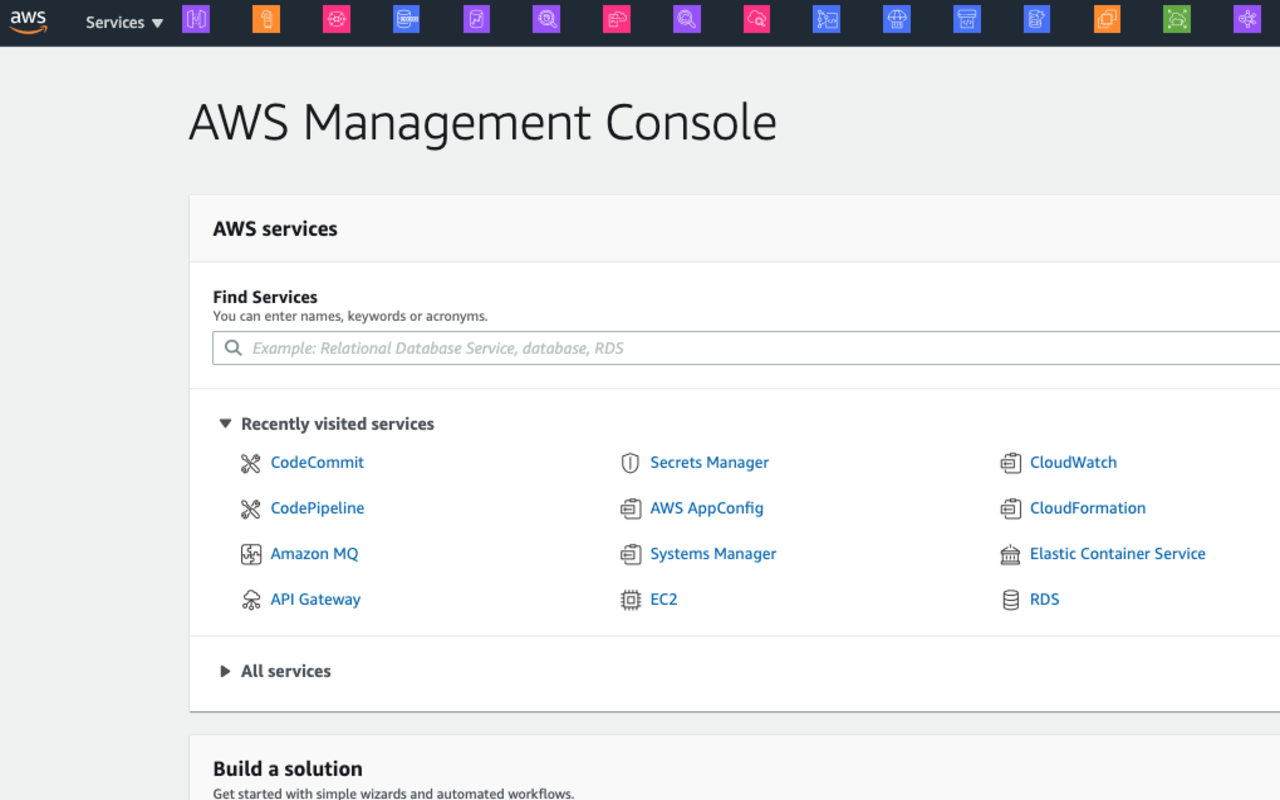Open the purple cylinder-with-chart shortcut icon
Viewport: 1280px width, 800px height.
point(476,18)
